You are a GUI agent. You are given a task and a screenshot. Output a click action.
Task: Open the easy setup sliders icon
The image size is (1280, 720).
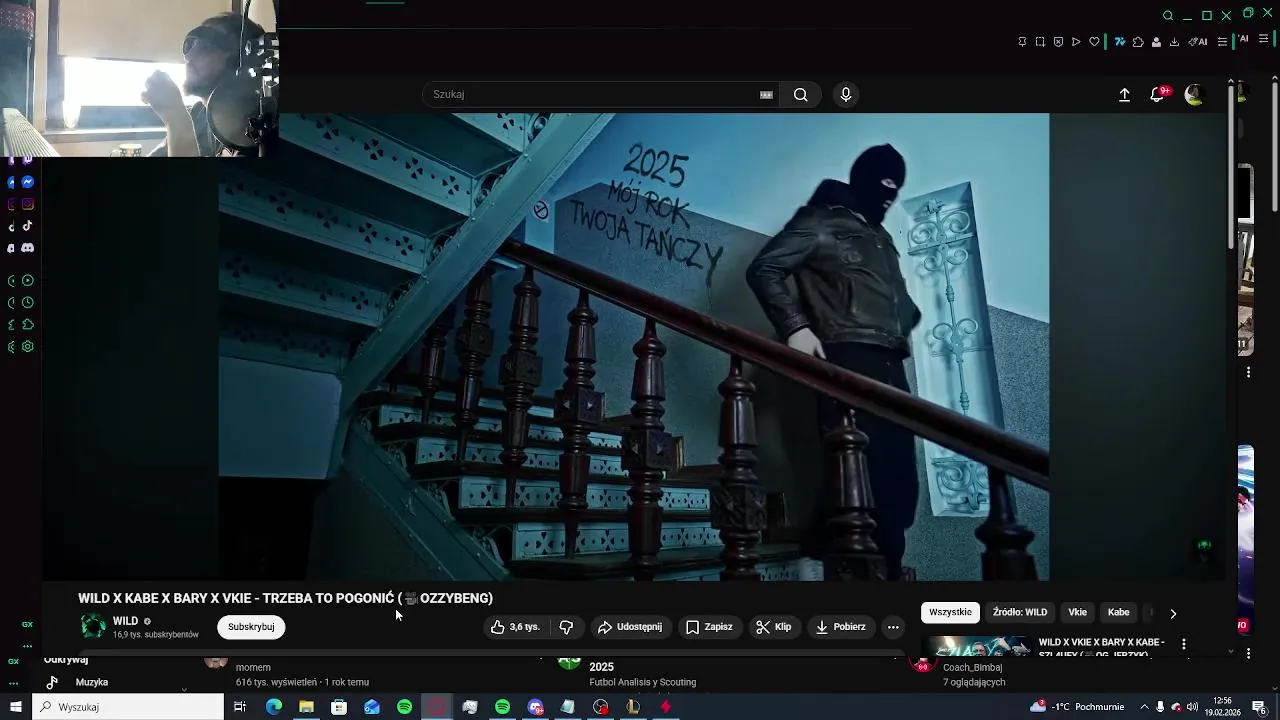tap(1222, 42)
